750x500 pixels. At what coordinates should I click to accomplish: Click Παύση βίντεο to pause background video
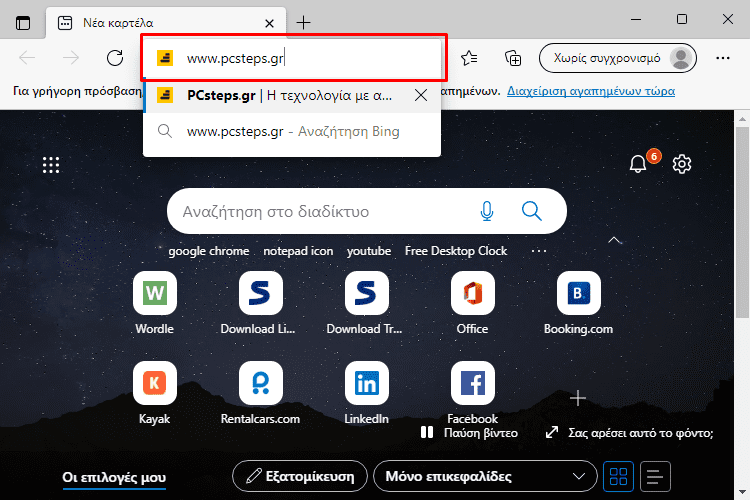coord(469,433)
